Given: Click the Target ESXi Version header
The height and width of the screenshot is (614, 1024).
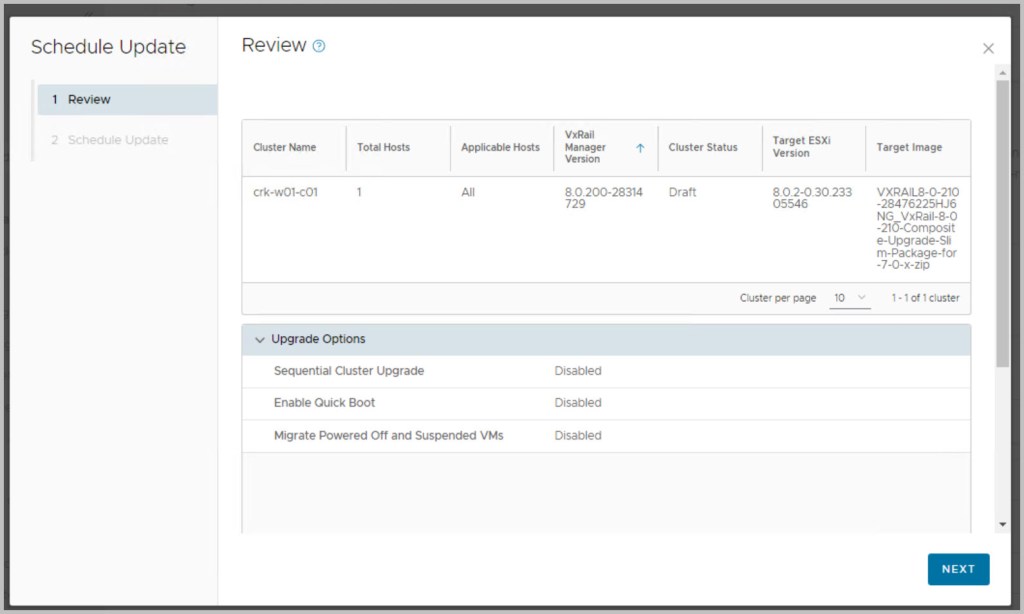Looking at the screenshot, I should click(804, 148).
